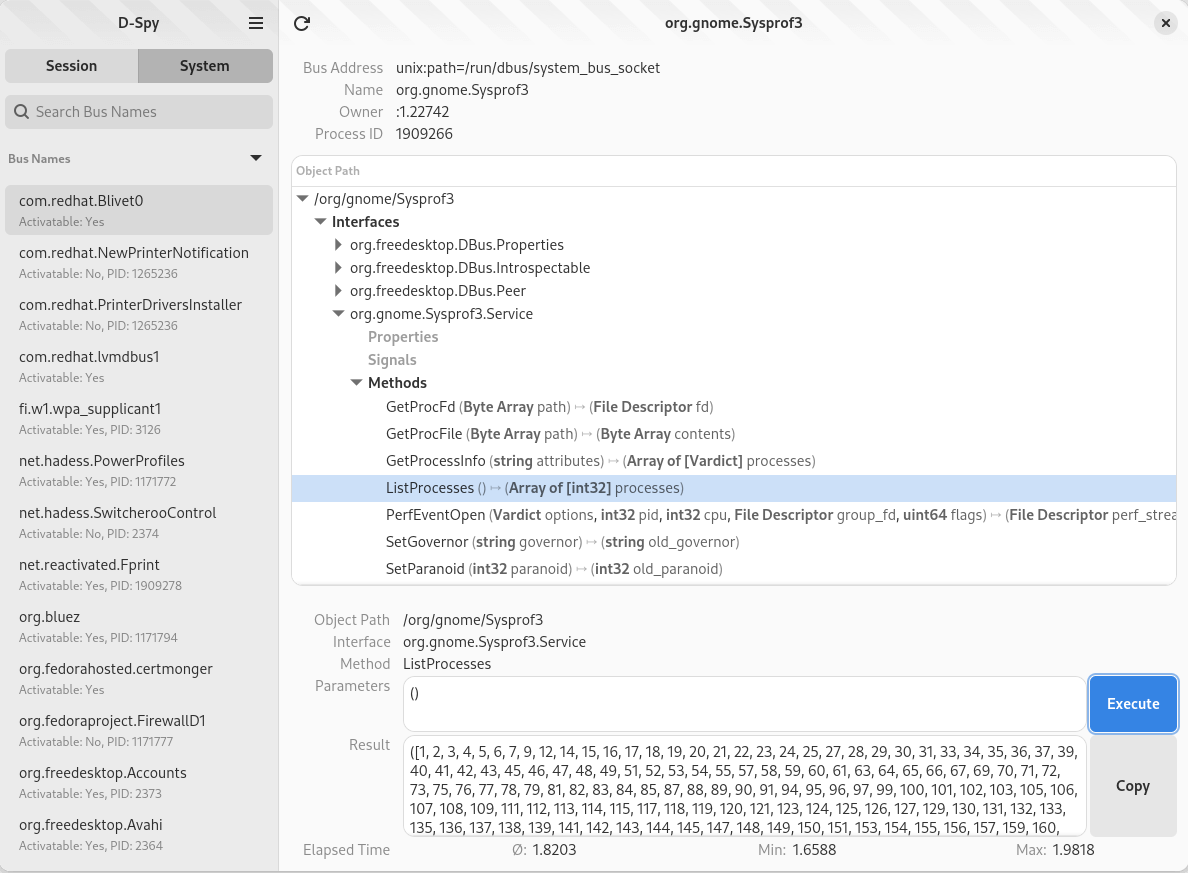Select com.redhat.lvmdbus1 bus name
The image size is (1188, 873).
(x=139, y=366)
